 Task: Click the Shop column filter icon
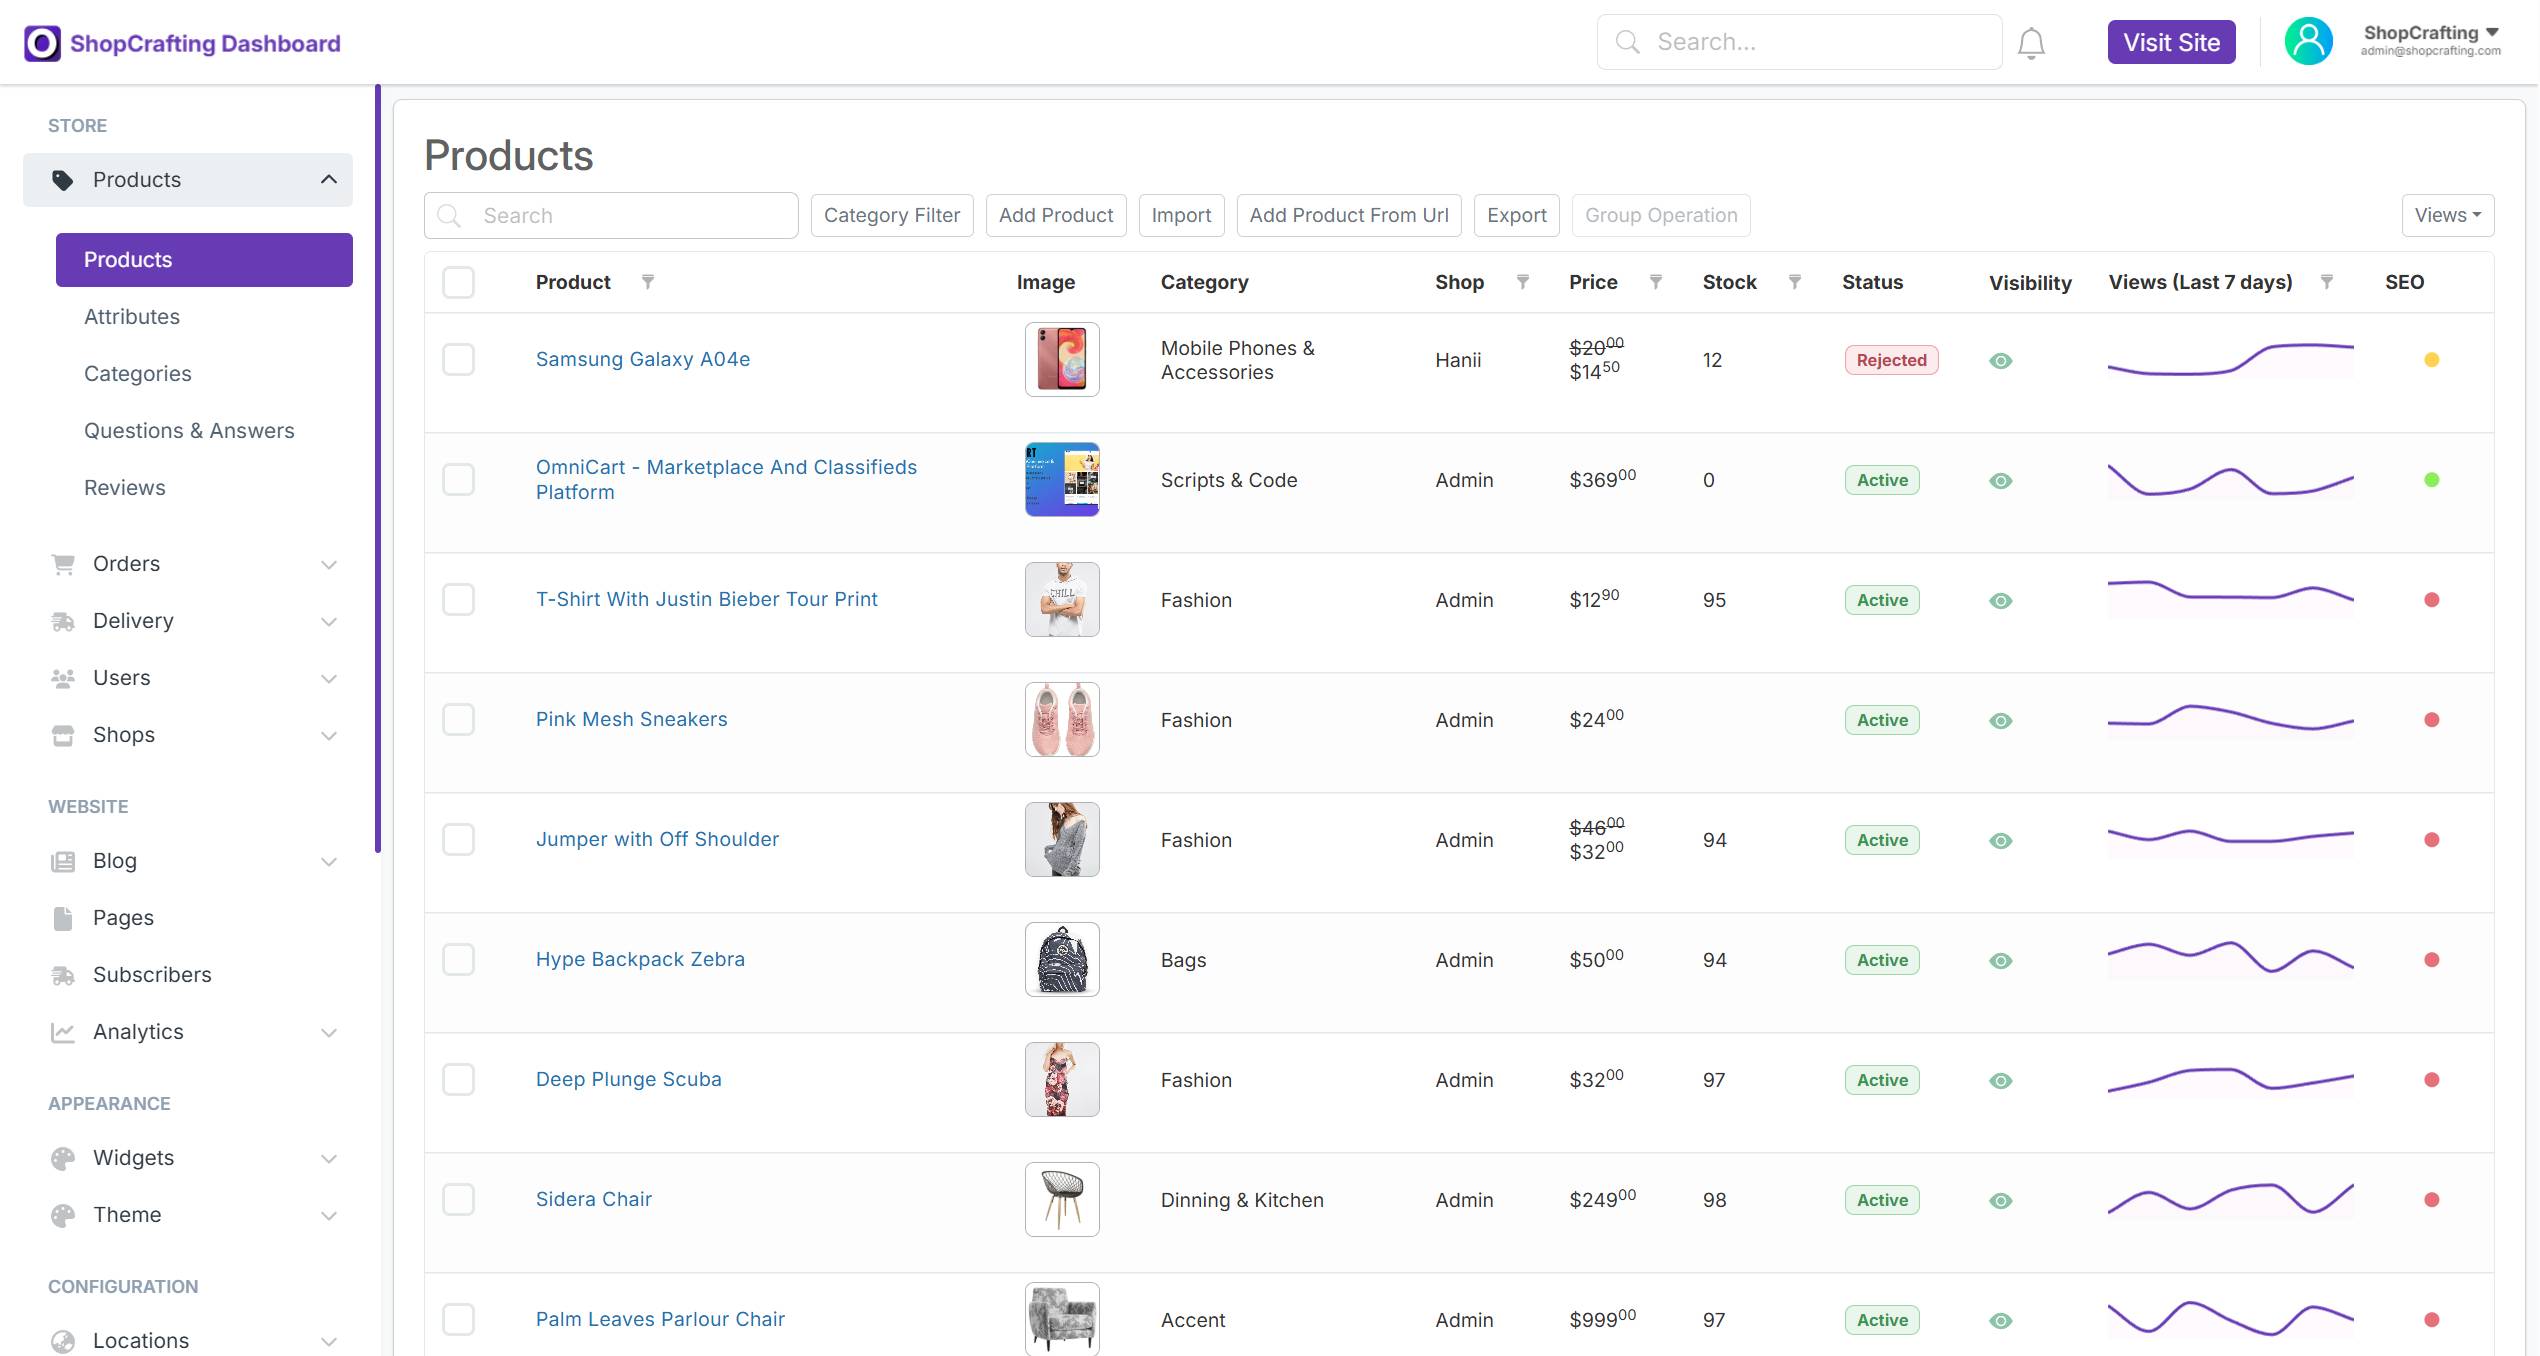(1523, 282)
